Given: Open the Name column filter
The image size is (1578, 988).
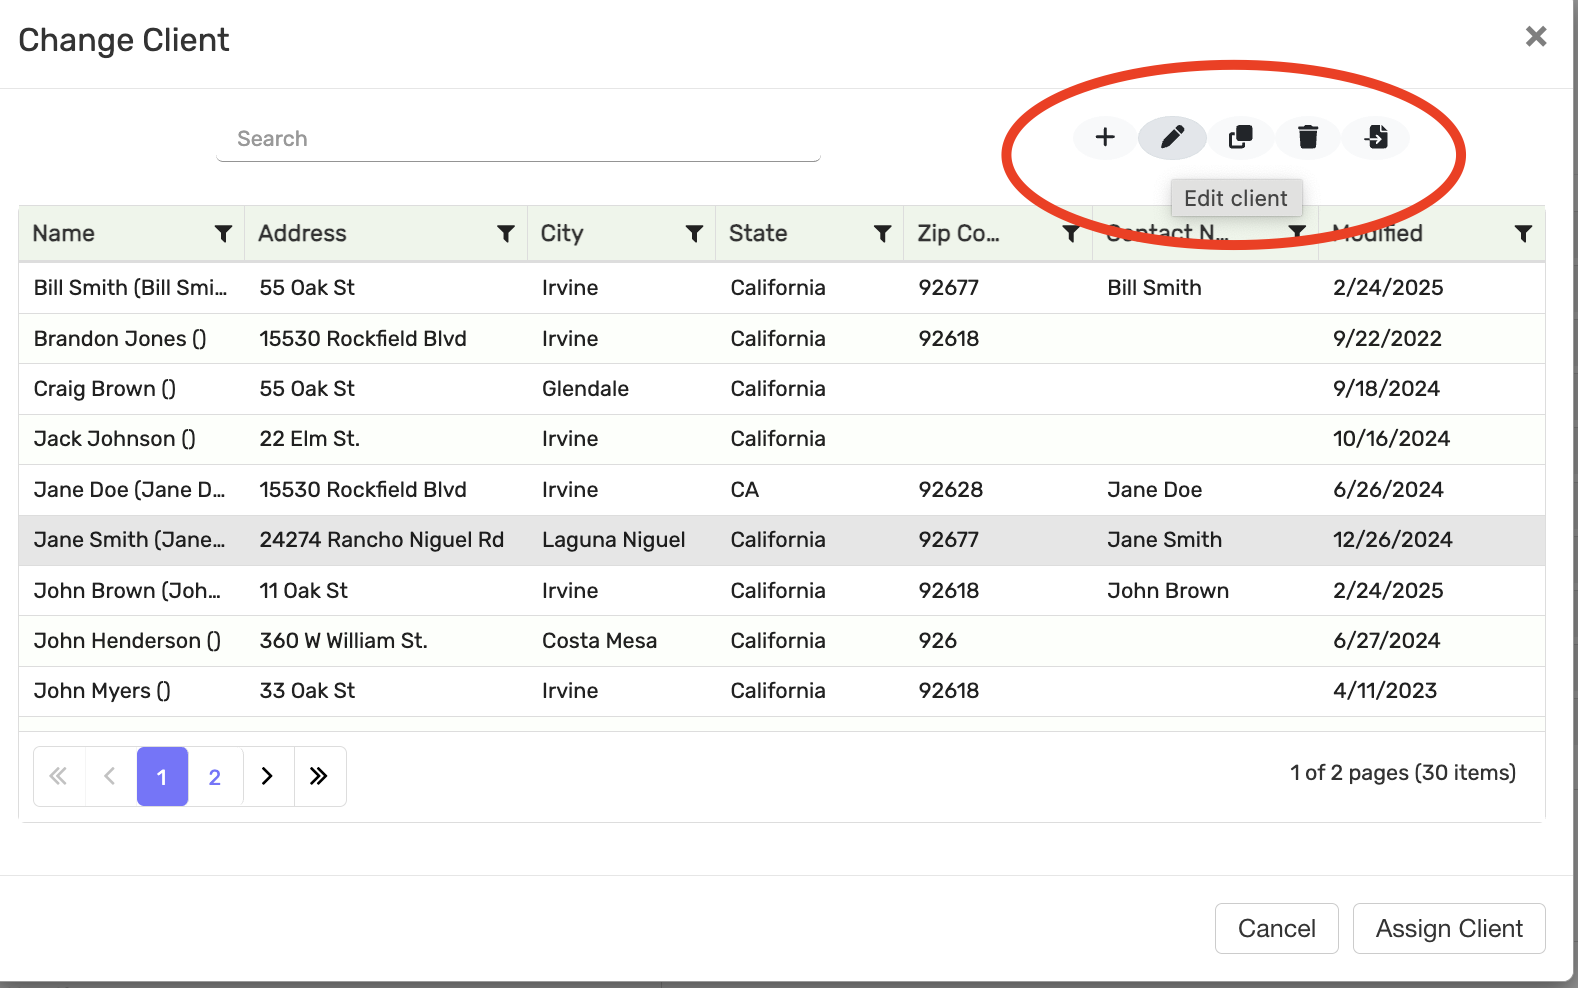Looking at the screenshot, I should coord(223,234).
